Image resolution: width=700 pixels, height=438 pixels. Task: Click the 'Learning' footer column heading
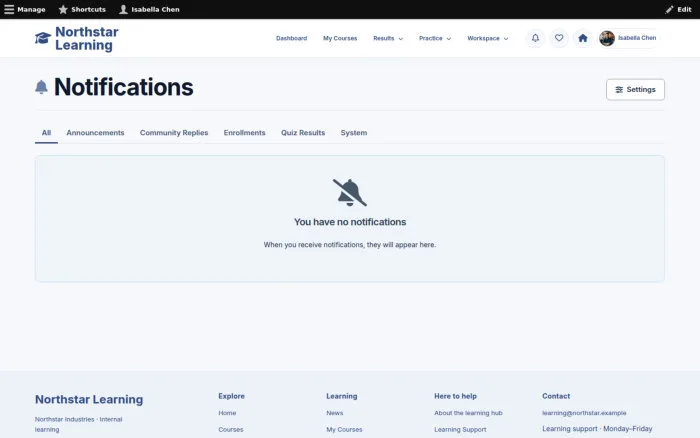tap(342, 396)
